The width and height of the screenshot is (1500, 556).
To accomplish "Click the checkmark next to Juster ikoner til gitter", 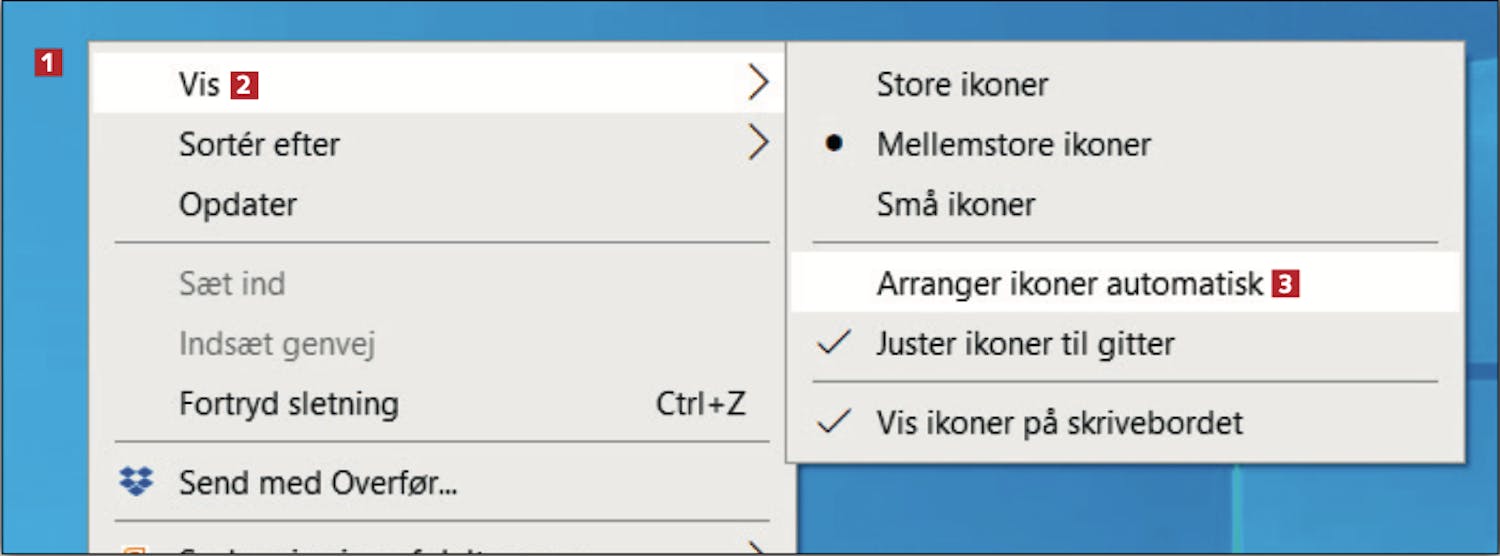I will (x=834, y=343).
